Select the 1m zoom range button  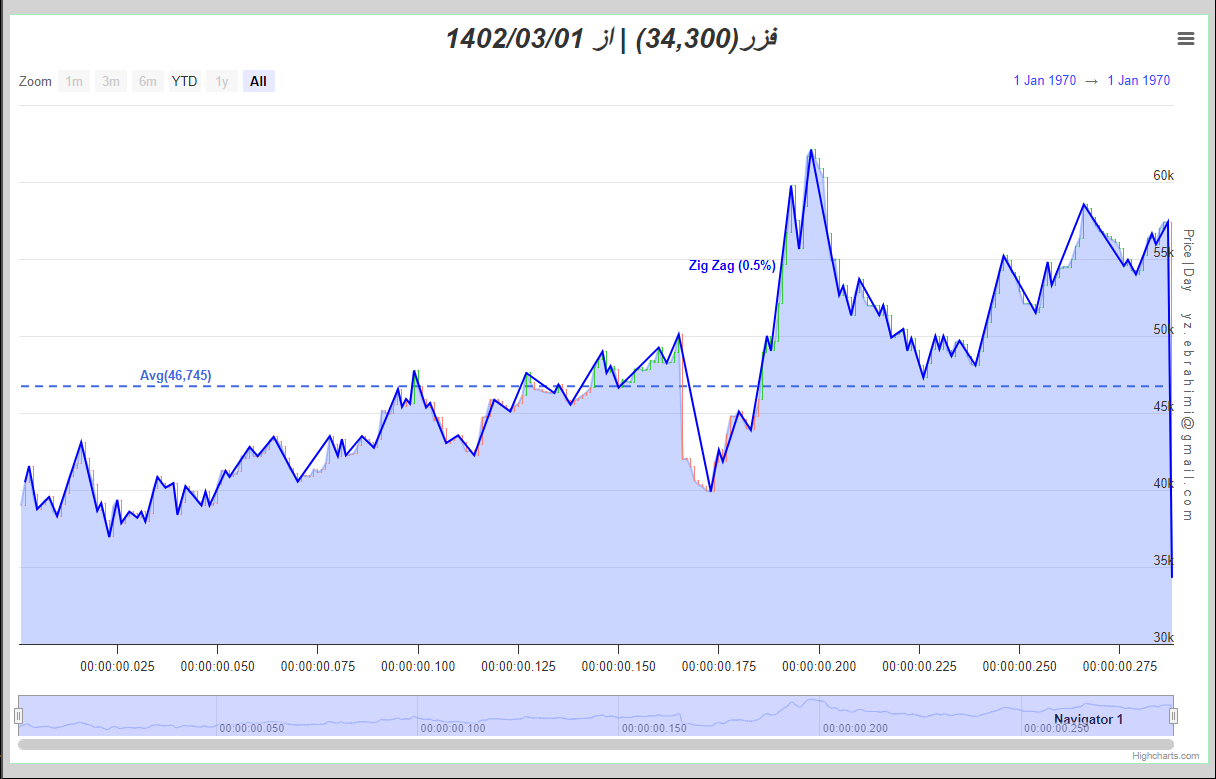coord(74,81)
